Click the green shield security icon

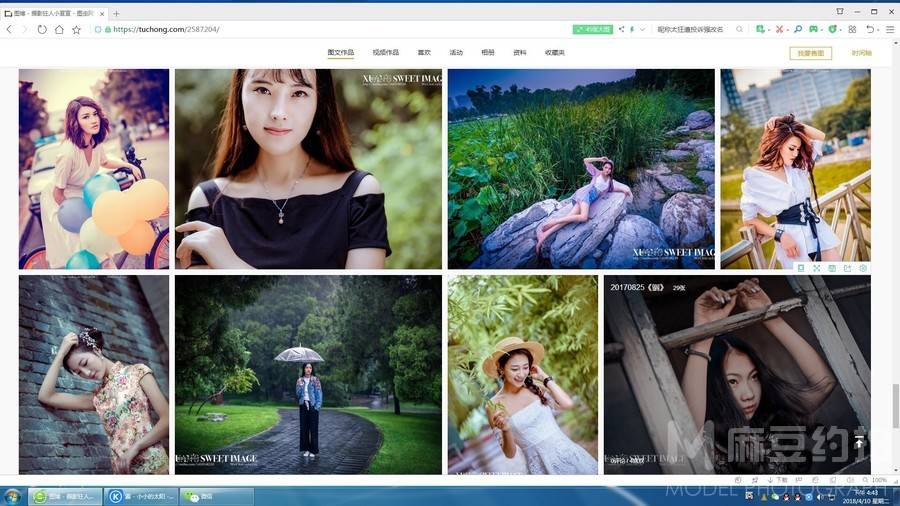[x=832, y=29]
